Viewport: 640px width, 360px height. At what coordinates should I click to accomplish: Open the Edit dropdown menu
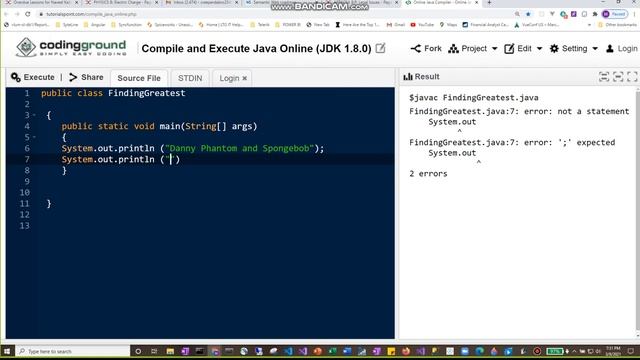[x=523, y=49]
